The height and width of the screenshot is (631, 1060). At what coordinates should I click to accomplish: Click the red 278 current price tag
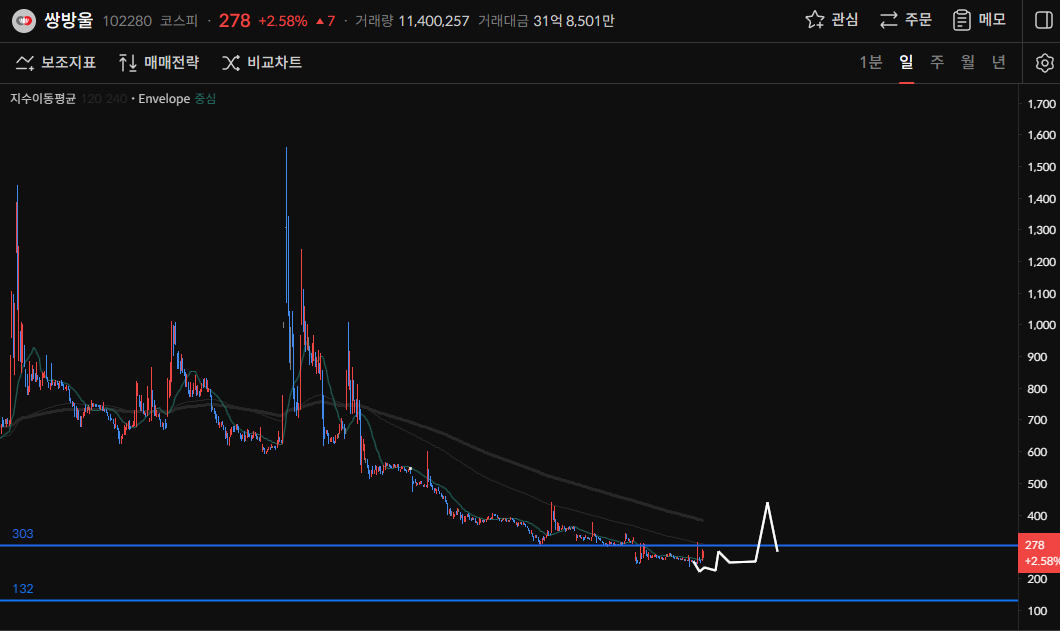coord(1038,552)
